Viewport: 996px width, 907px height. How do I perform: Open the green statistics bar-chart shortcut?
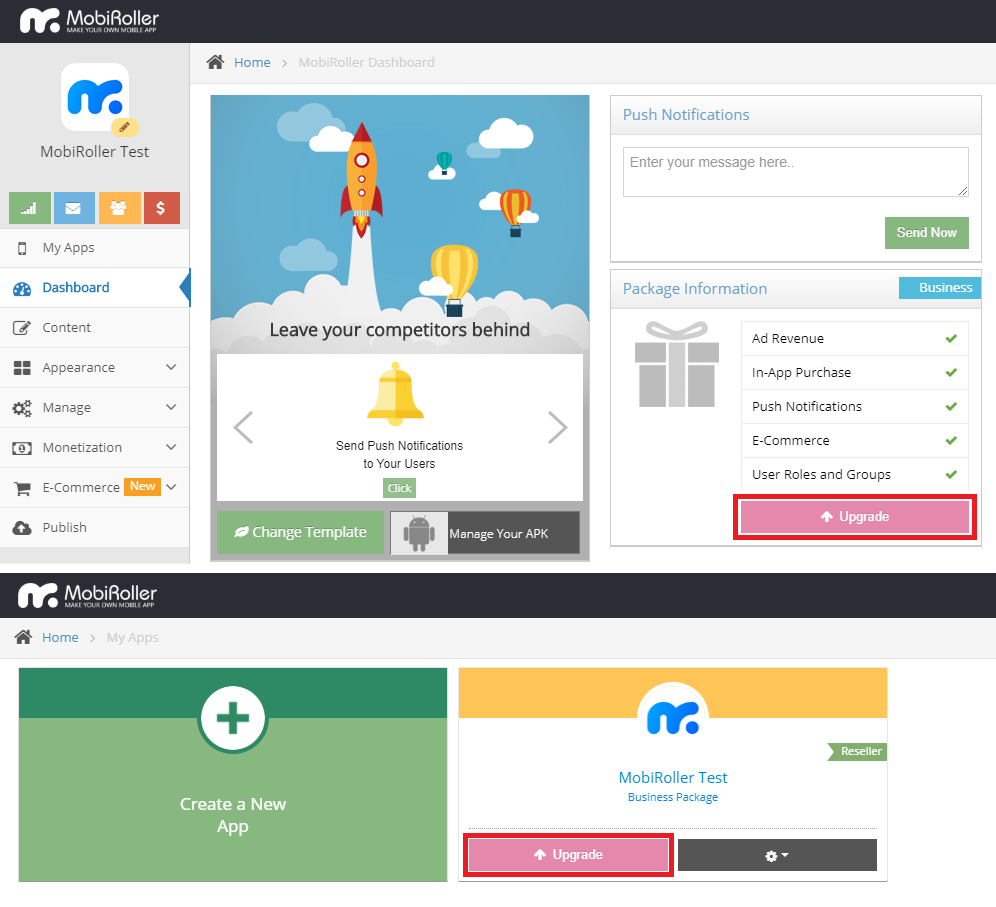coord(30,208)
